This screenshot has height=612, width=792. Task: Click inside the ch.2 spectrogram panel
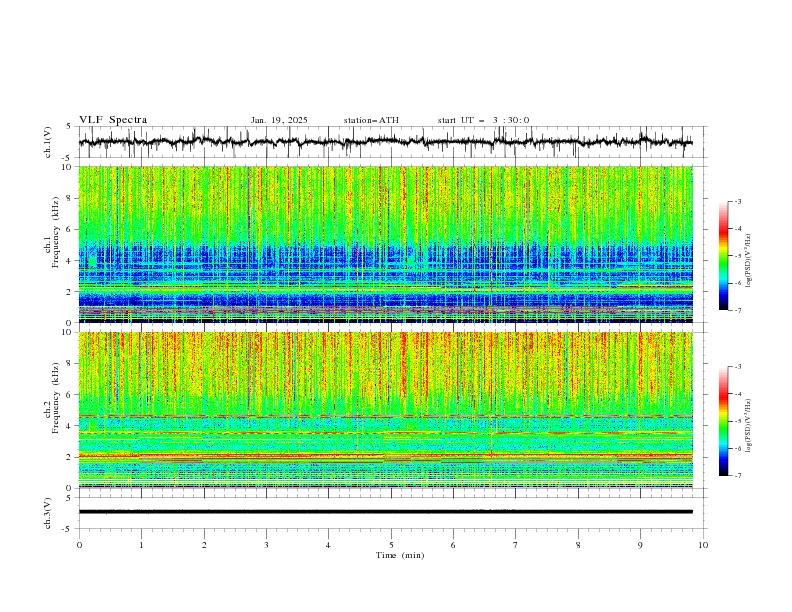(x=385, y=410)
